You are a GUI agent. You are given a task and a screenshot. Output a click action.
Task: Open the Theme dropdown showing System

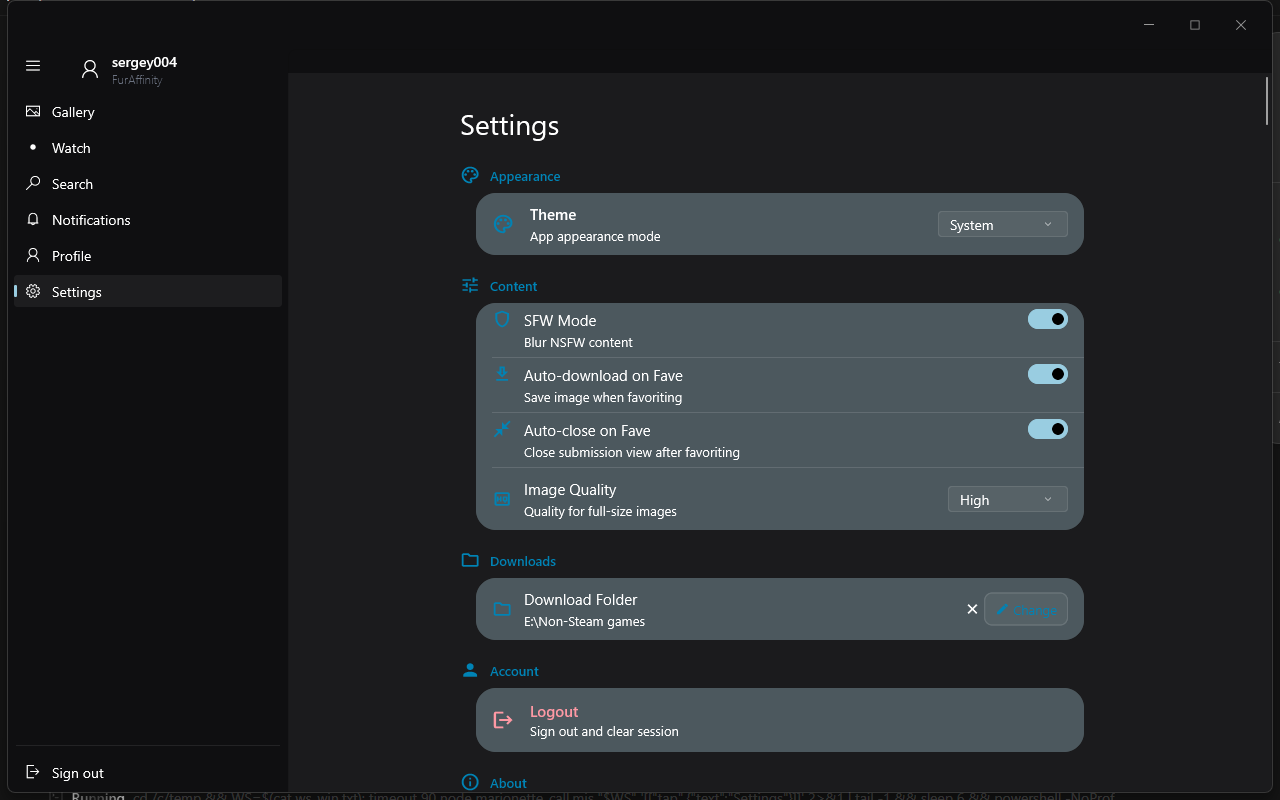(1003, 224)
